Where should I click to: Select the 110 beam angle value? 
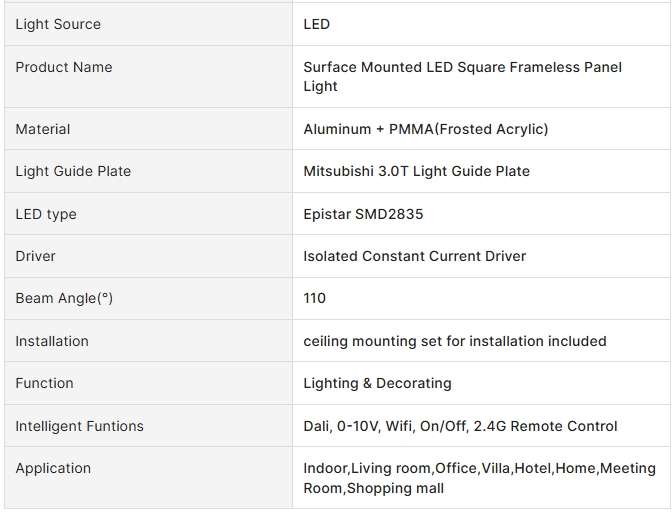(x=315, y=298)
